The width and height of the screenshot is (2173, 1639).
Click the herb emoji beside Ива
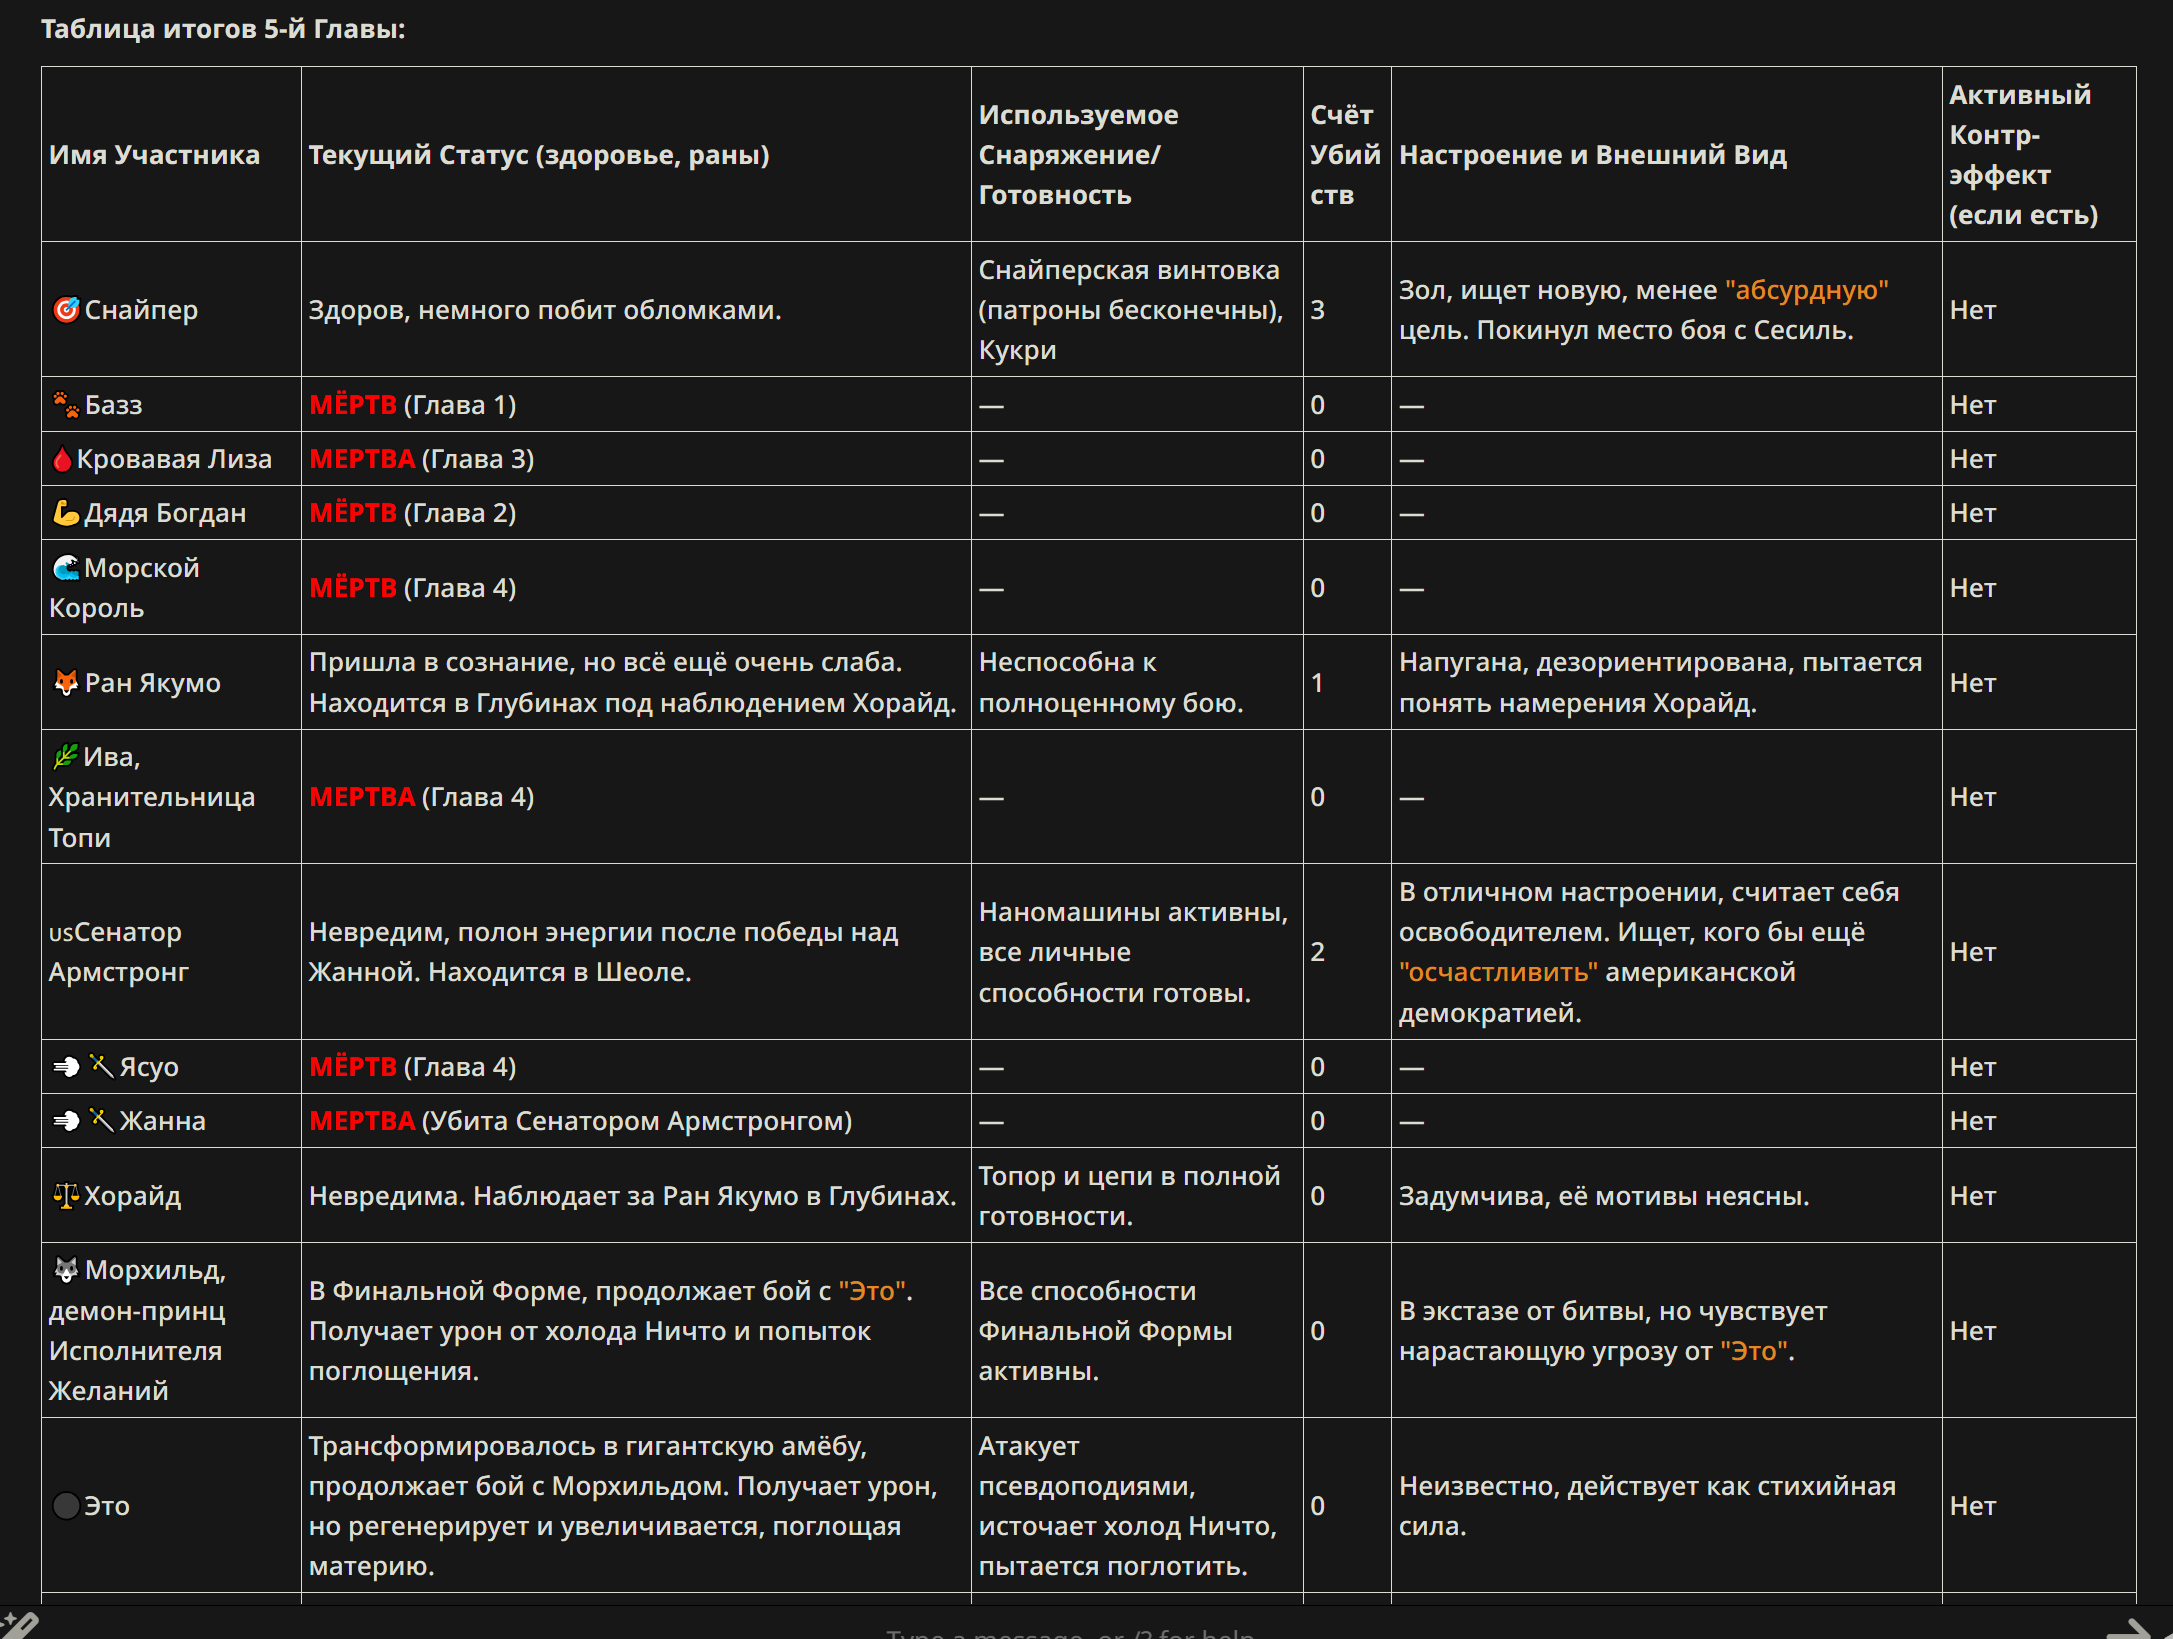pyautogui.click(x=66, y=757)
